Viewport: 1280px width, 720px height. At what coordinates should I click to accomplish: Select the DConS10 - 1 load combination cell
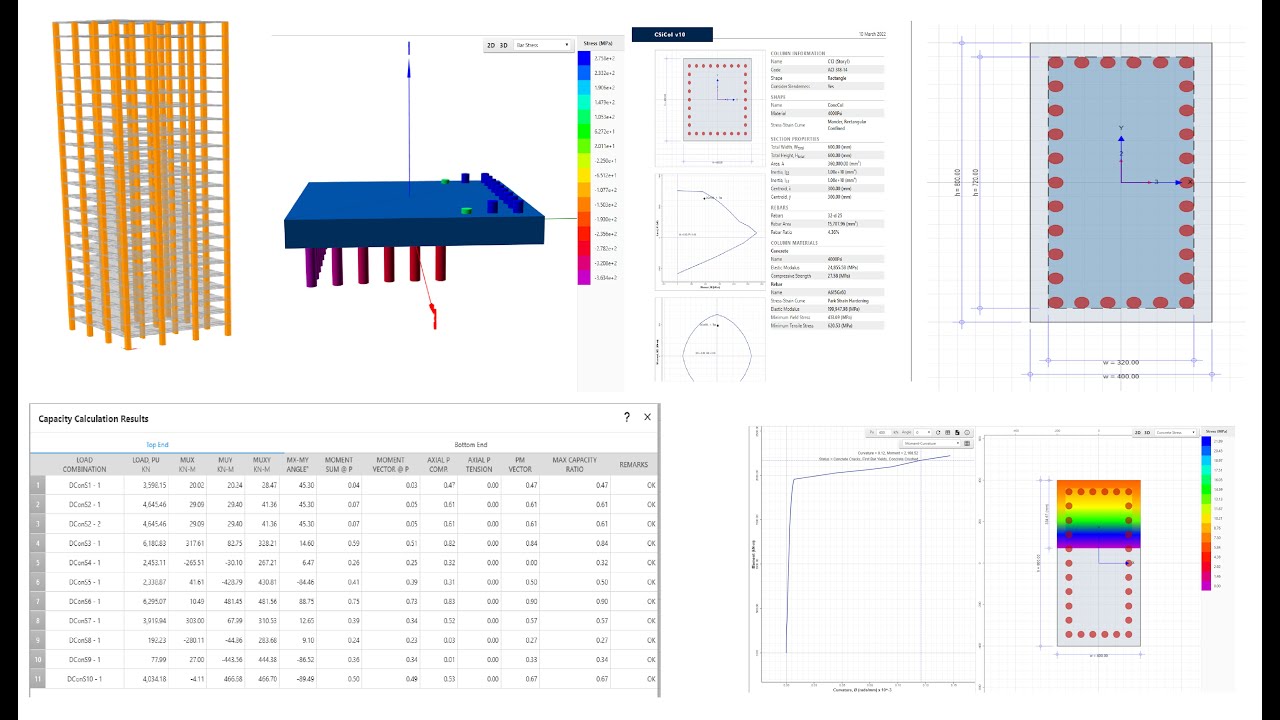pyautogui.click(x=84, y=679)
